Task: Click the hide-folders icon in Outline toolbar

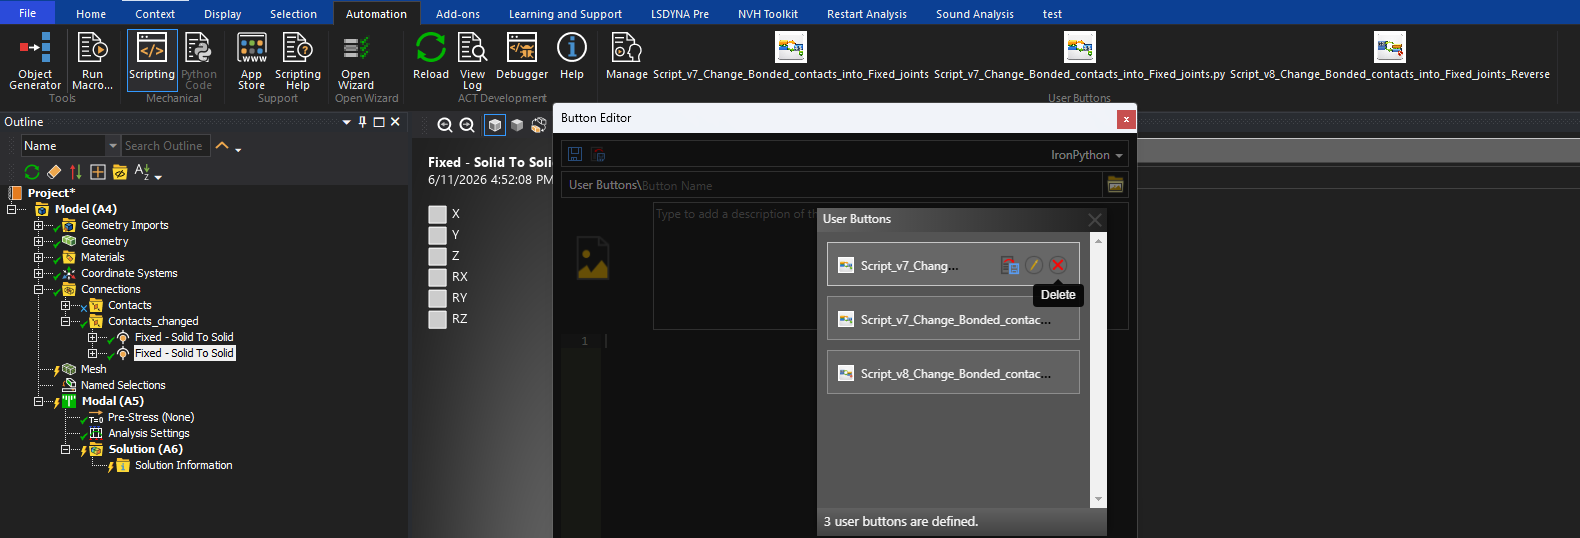Action: [x=120, y=172]
